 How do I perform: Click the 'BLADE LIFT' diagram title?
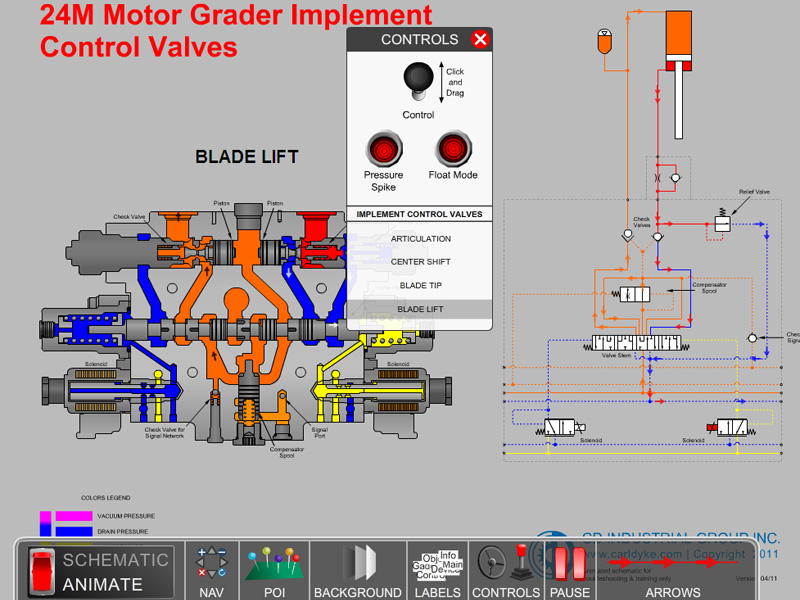(x=247, y=157)
